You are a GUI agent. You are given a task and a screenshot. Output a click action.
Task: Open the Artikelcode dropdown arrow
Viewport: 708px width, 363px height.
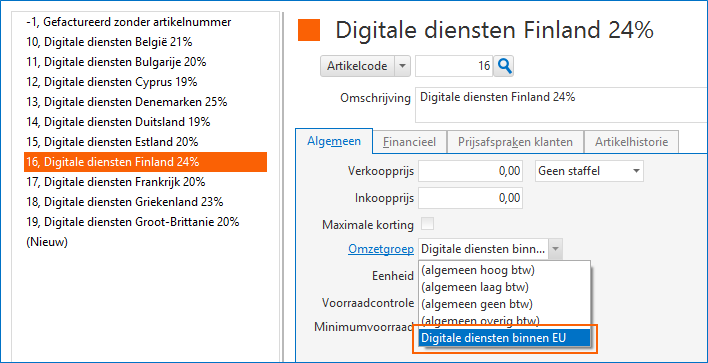click(x=402, y=66)
